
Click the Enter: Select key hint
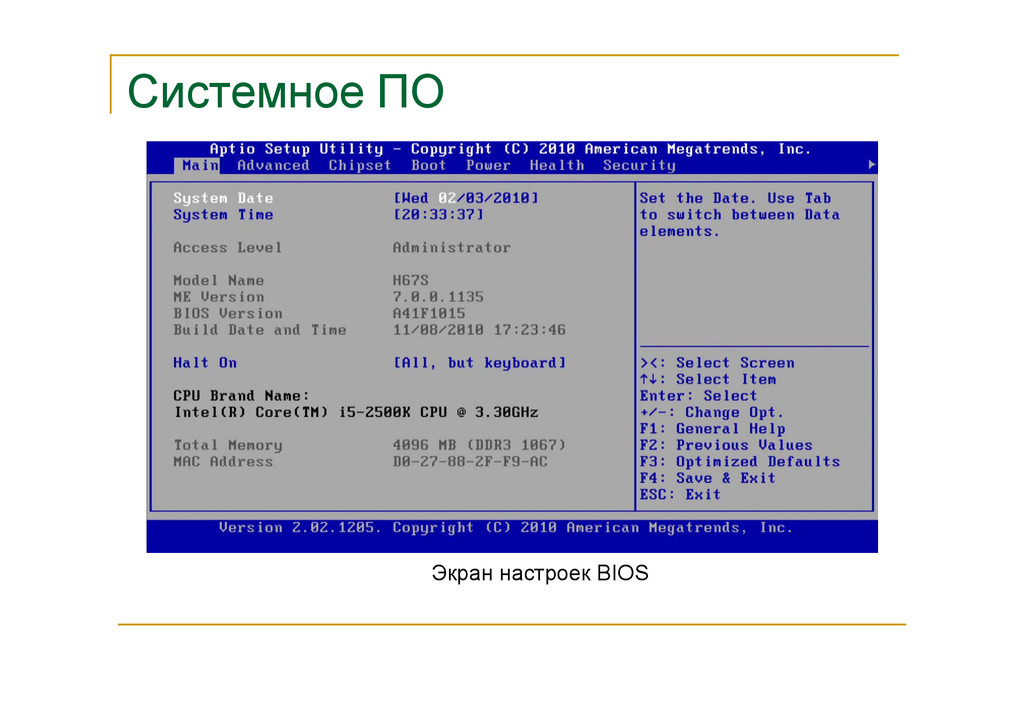pyautogui.click(x=698, y=396)
